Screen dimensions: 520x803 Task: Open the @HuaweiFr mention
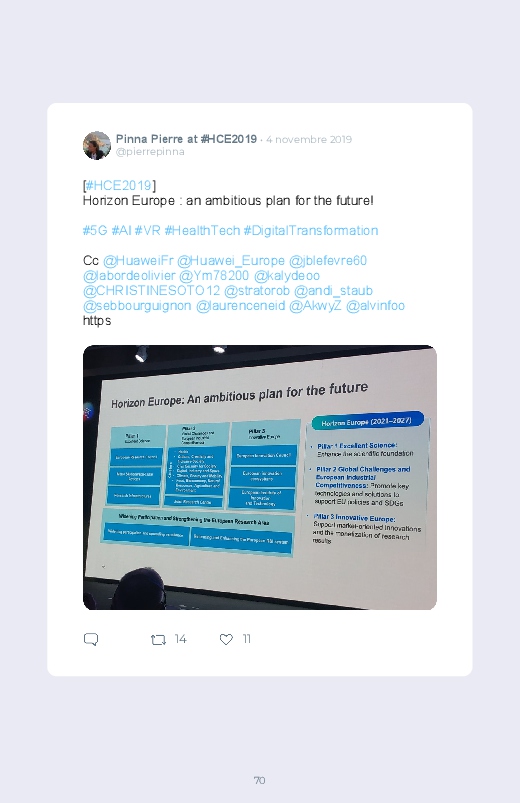click(138, 261)
